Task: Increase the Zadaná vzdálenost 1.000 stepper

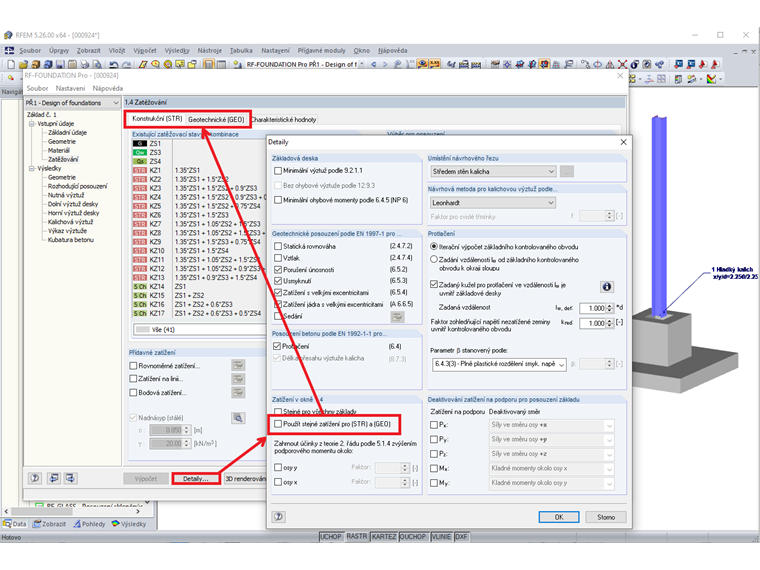Action: [x=609, y=306]
